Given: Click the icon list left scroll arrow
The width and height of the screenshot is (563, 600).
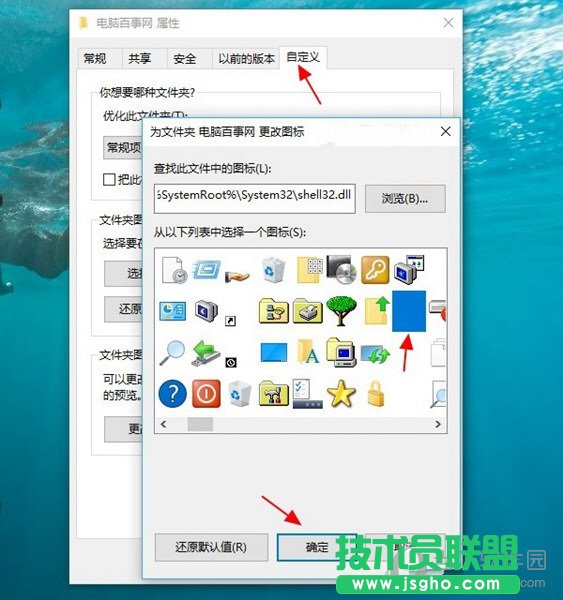Looking at the screenshot, I should click(x=163, y=424).
